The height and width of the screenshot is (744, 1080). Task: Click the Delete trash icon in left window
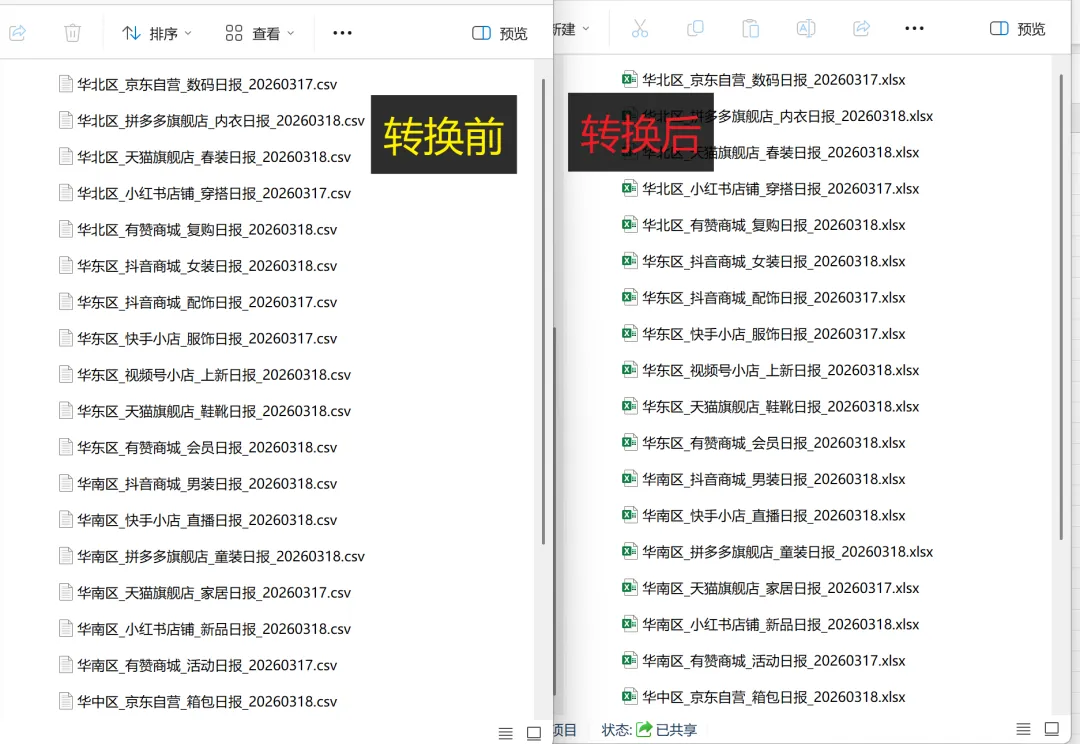(x=72, y=32)
